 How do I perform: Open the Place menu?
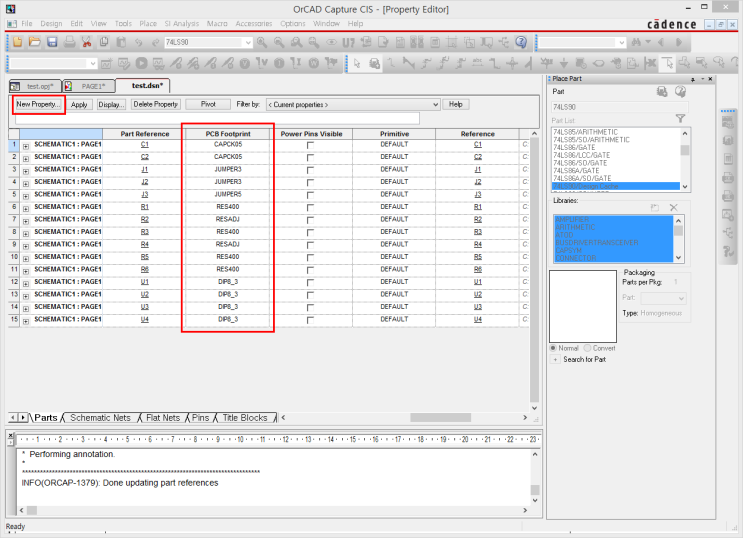pos(147,23)
